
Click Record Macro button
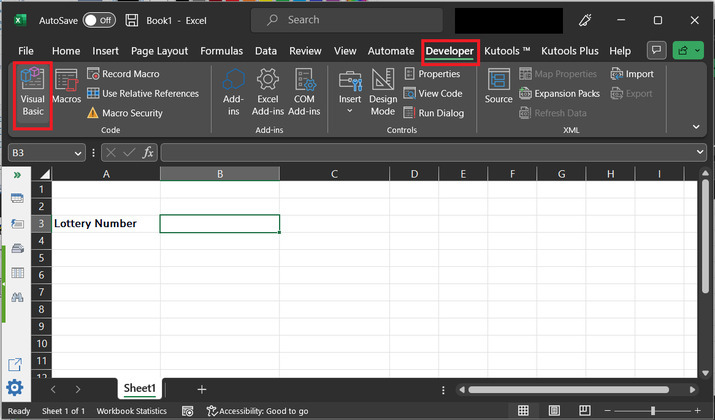123,74
